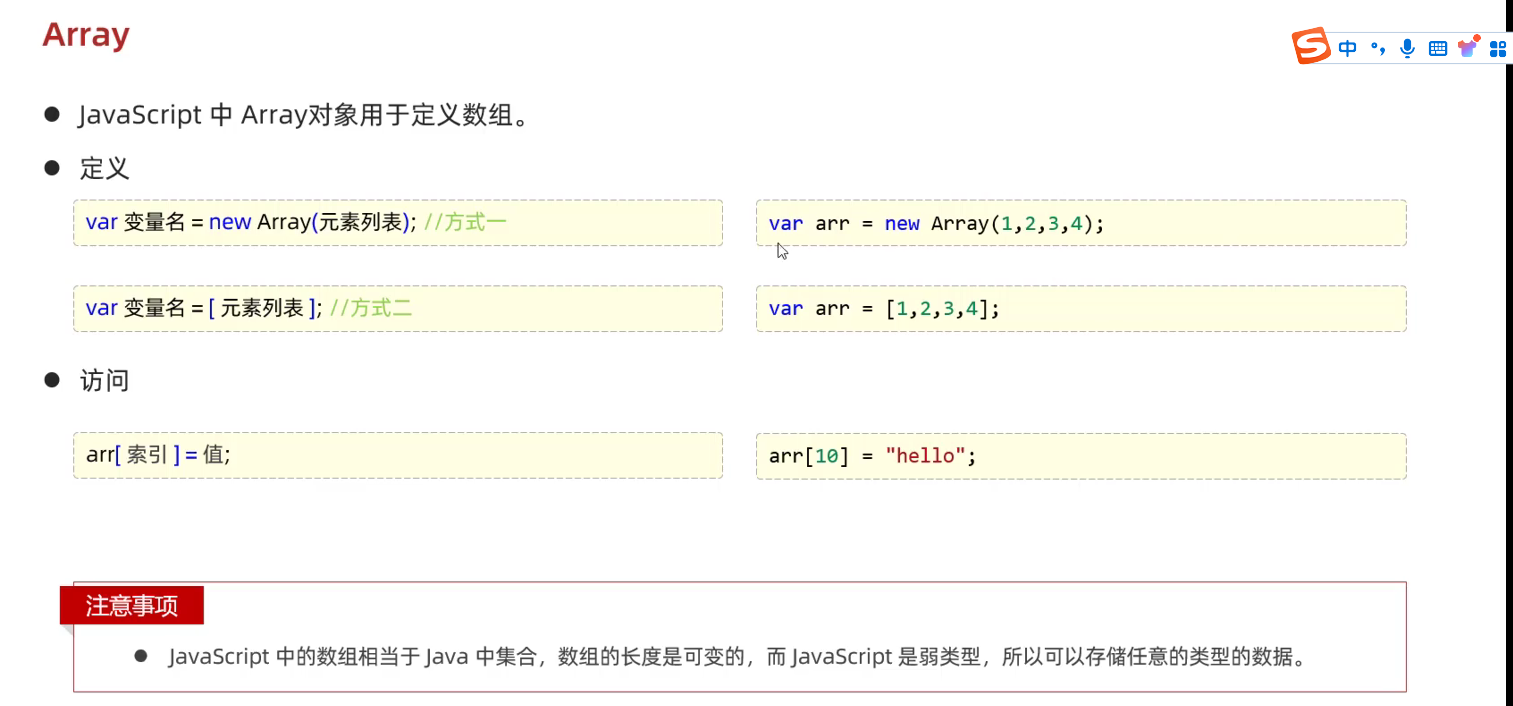1513x706 pixels.
Task: Open the Sogou toolbox grid icon
Action: click(x=1497, y=48)
